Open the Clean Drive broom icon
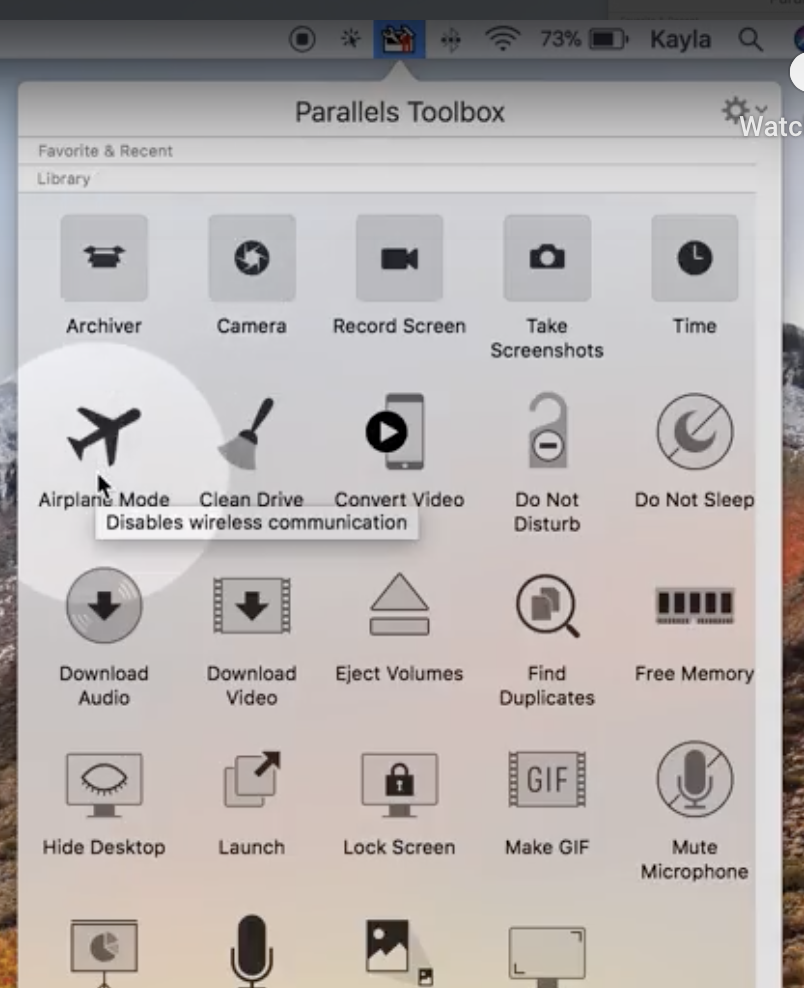The height and width of the screenshot is (988, 804). pyautogui.click(x=251, y=433)
